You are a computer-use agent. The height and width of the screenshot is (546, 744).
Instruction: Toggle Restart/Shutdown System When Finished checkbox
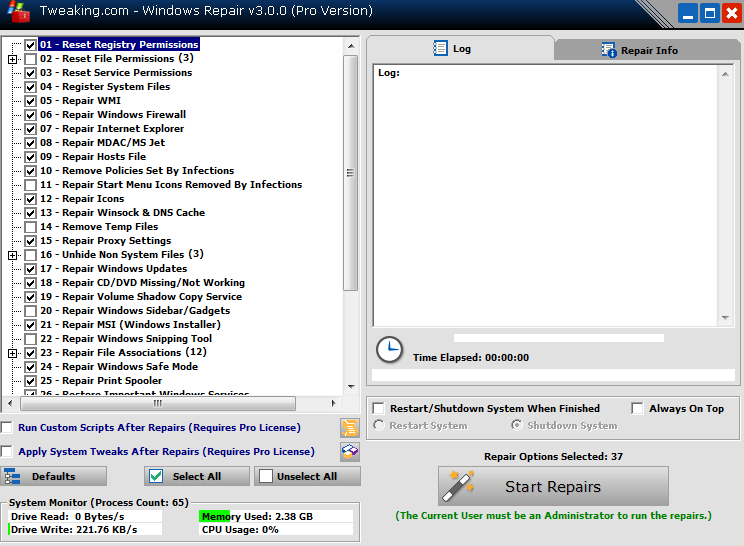click(379, 408)
